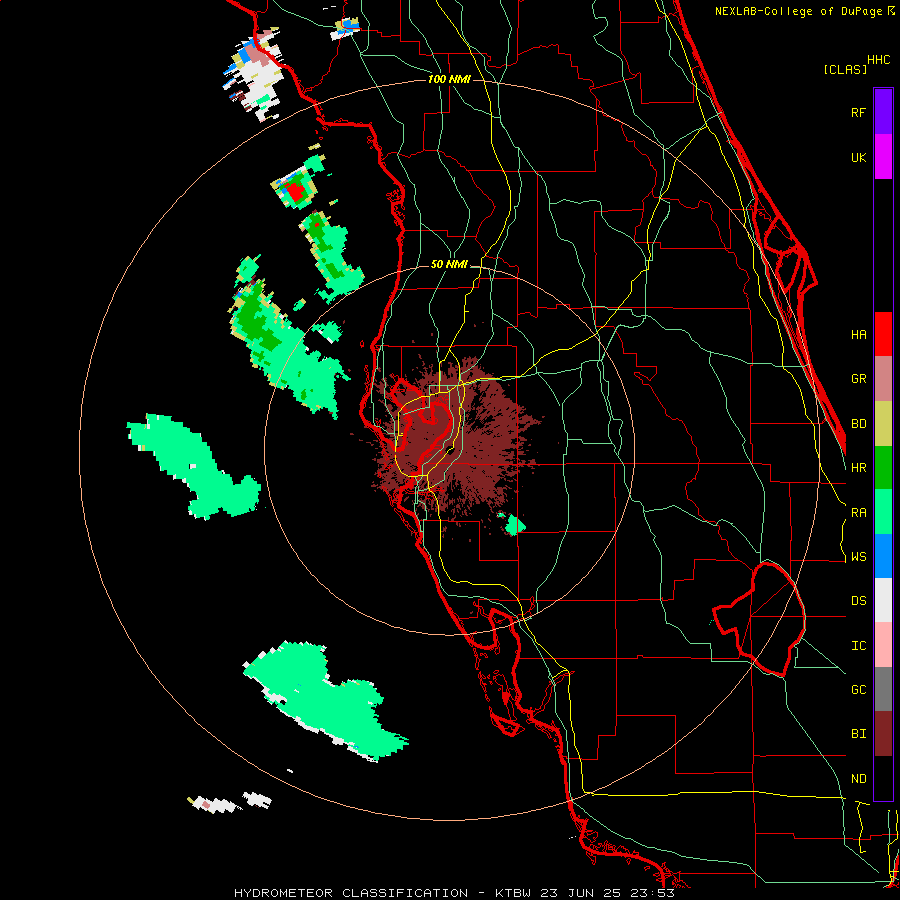This screenshot has height=900, width=900.
Task: Click the RF legend label
Action: point(858,112)
